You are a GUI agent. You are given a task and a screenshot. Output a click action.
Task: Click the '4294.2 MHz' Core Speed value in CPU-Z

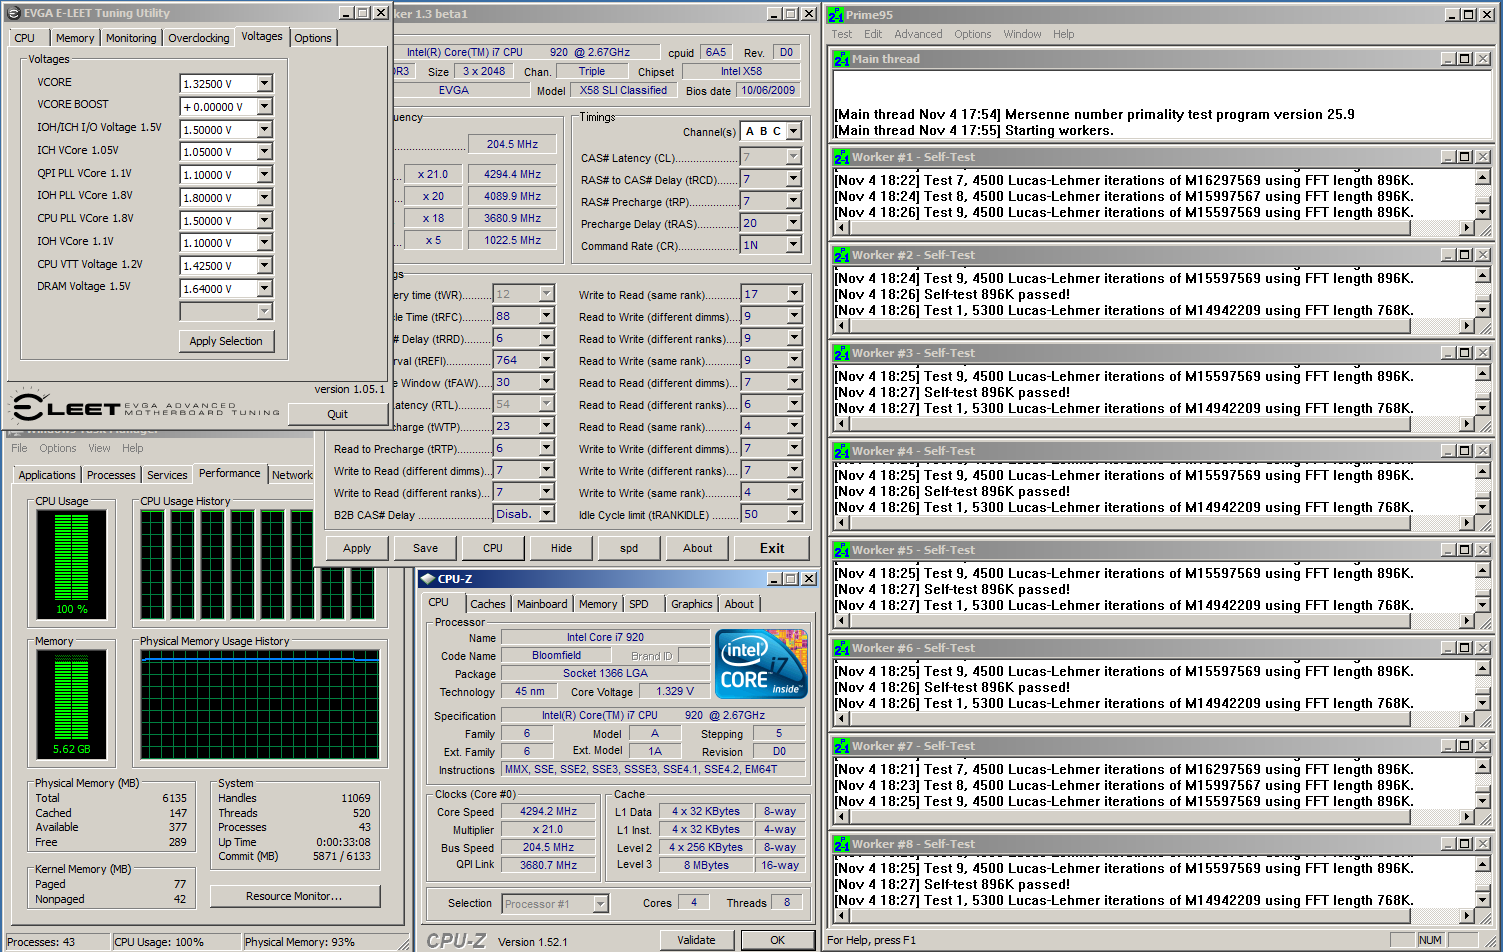(548, 812)
